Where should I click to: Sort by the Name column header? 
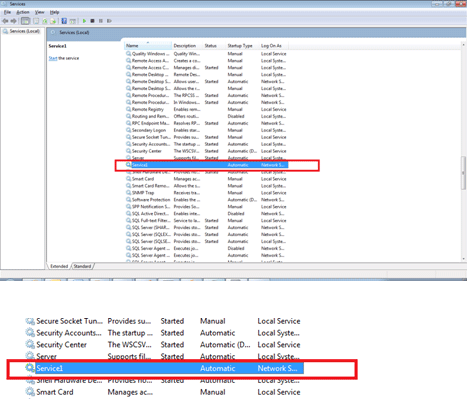click(x=148, y=45)
